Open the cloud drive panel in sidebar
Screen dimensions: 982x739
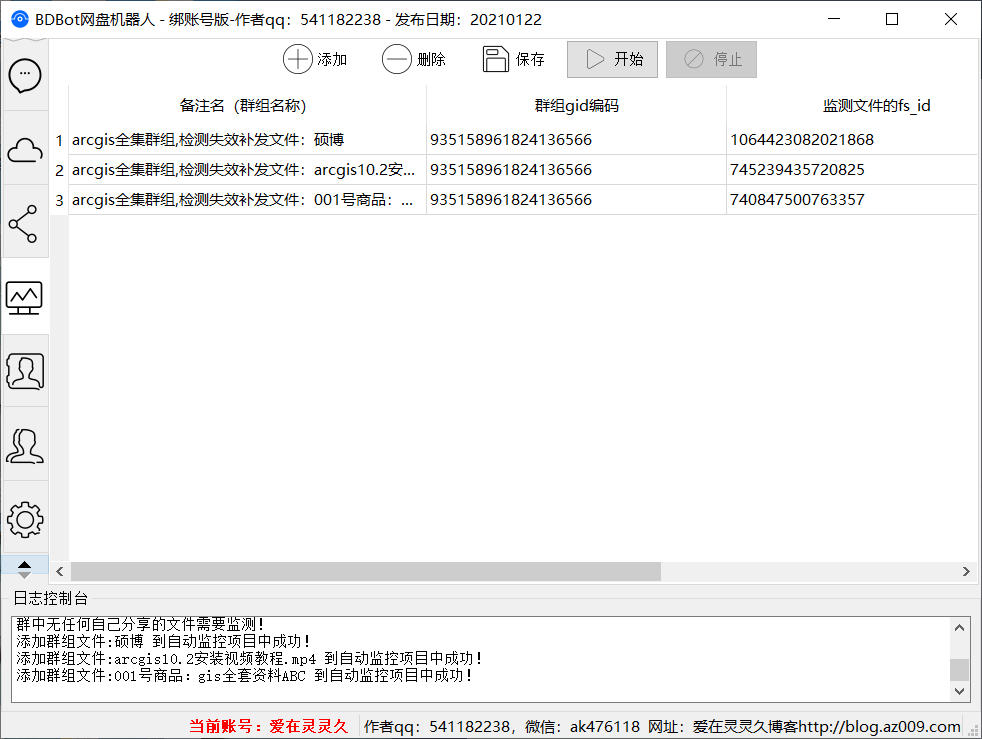tap(25, 149)
